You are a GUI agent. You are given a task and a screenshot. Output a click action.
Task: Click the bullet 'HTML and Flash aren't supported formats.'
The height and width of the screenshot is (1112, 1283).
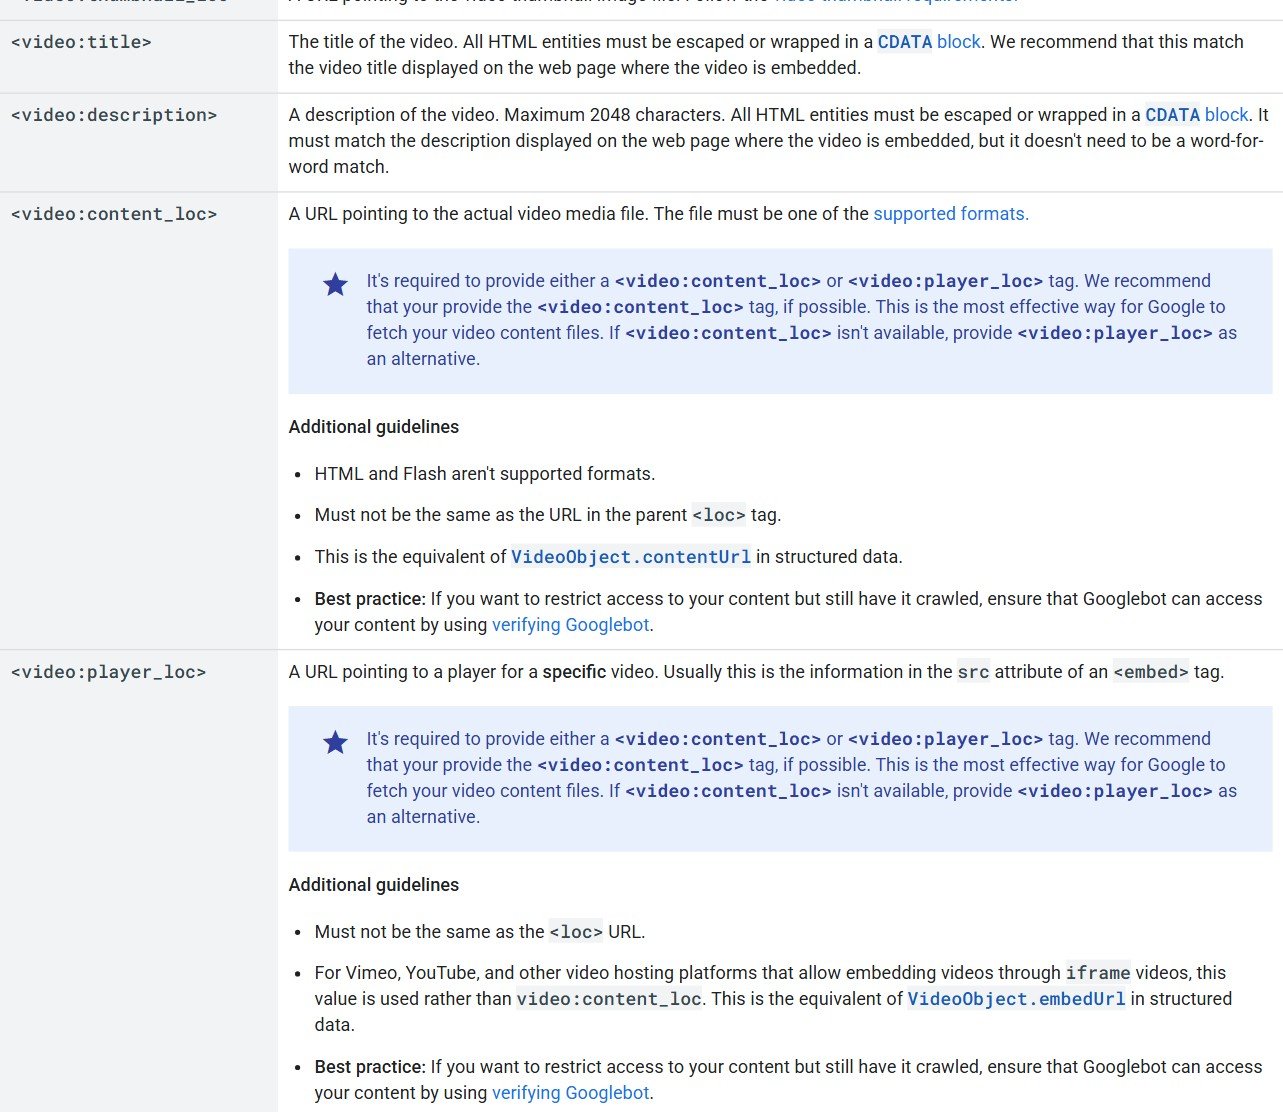(485, 474)
